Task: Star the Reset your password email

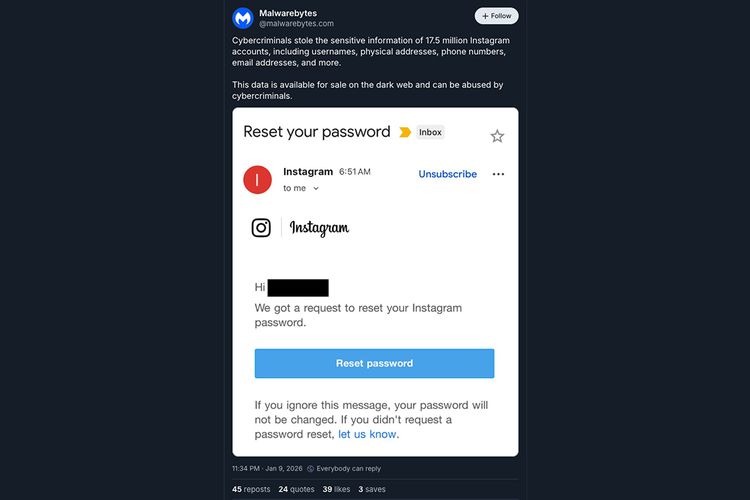Action: click(x=497, y=136)
